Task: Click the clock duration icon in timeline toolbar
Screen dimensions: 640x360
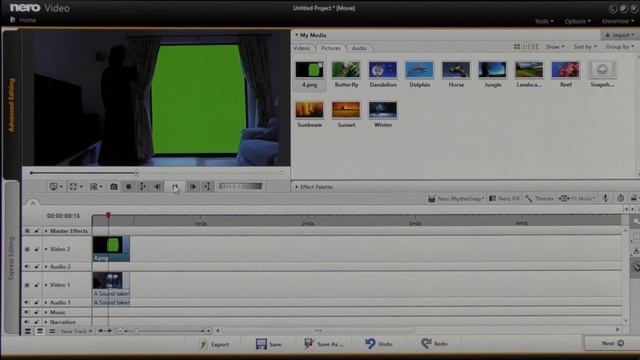Action: 621,198
